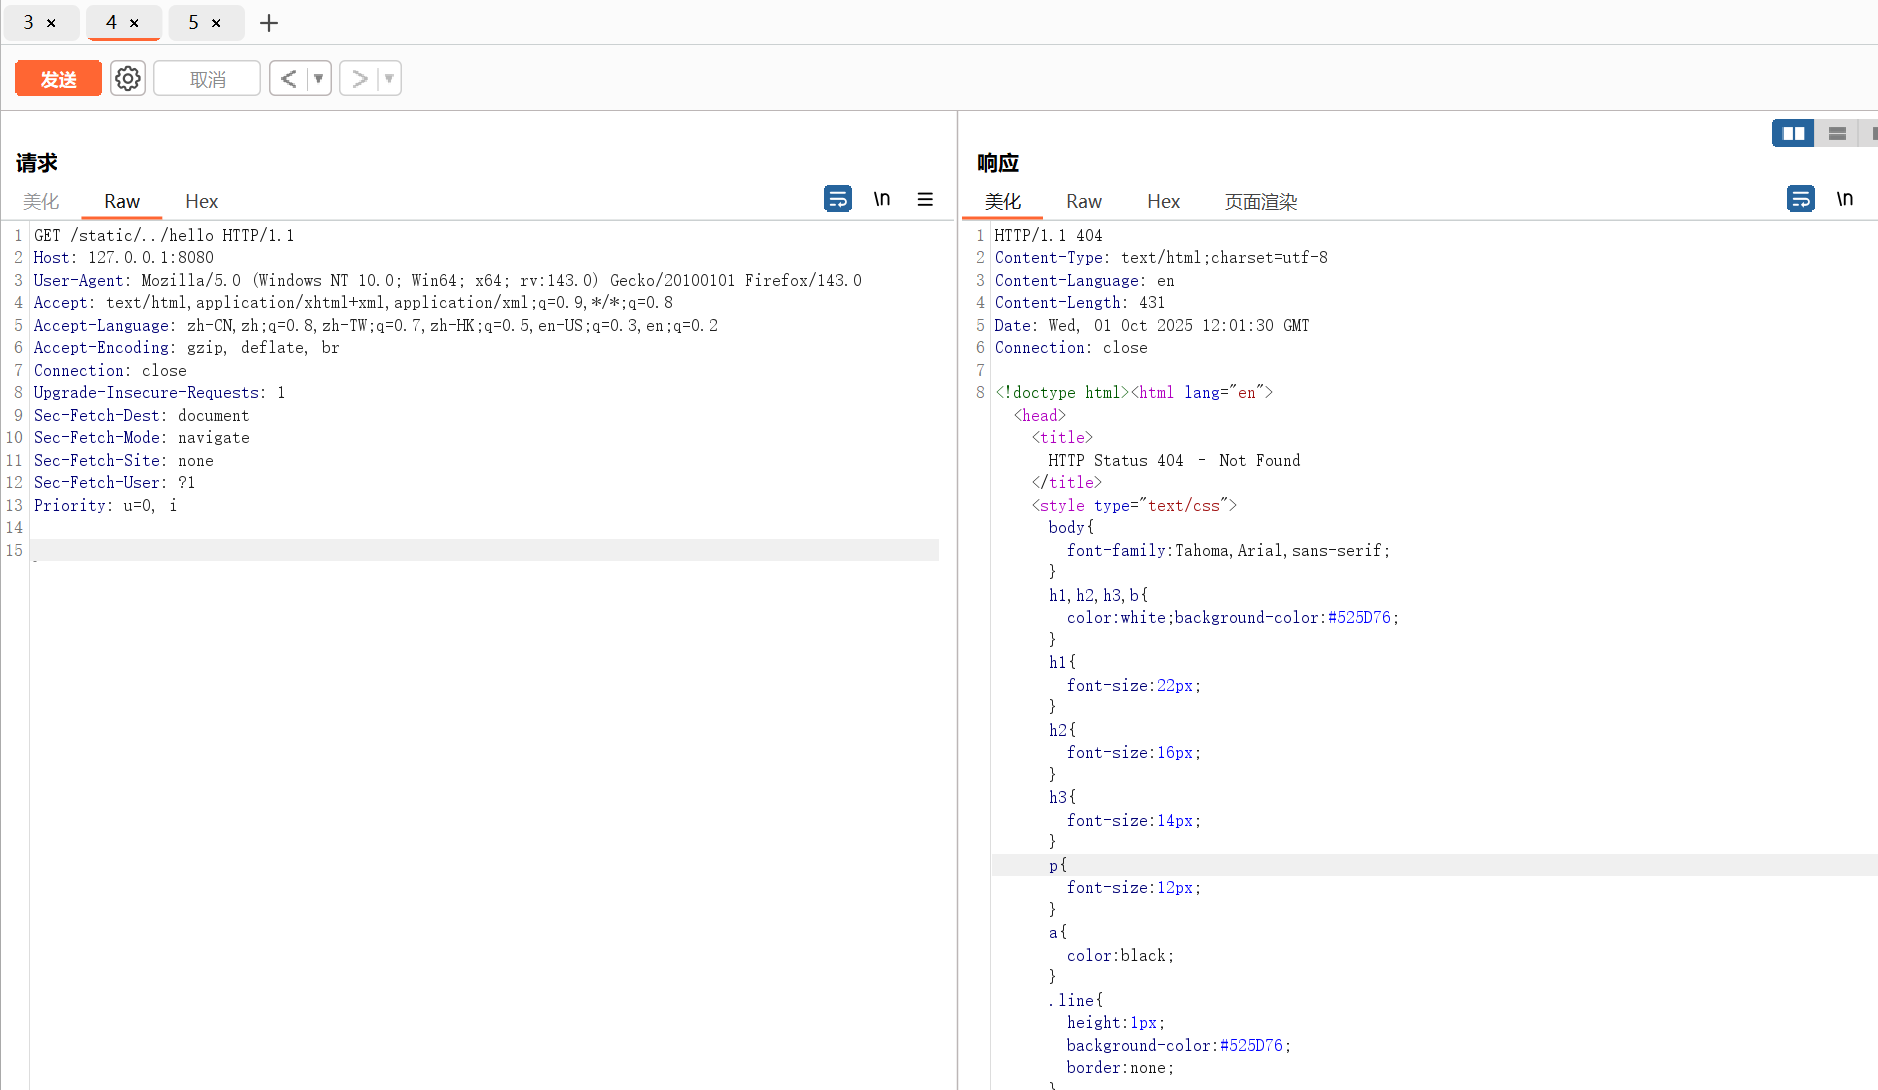The height and width of the screenshot is (1090, 1878).
Task: Show non-printable characters in response panel
Action: click(x=1844, y=199)
